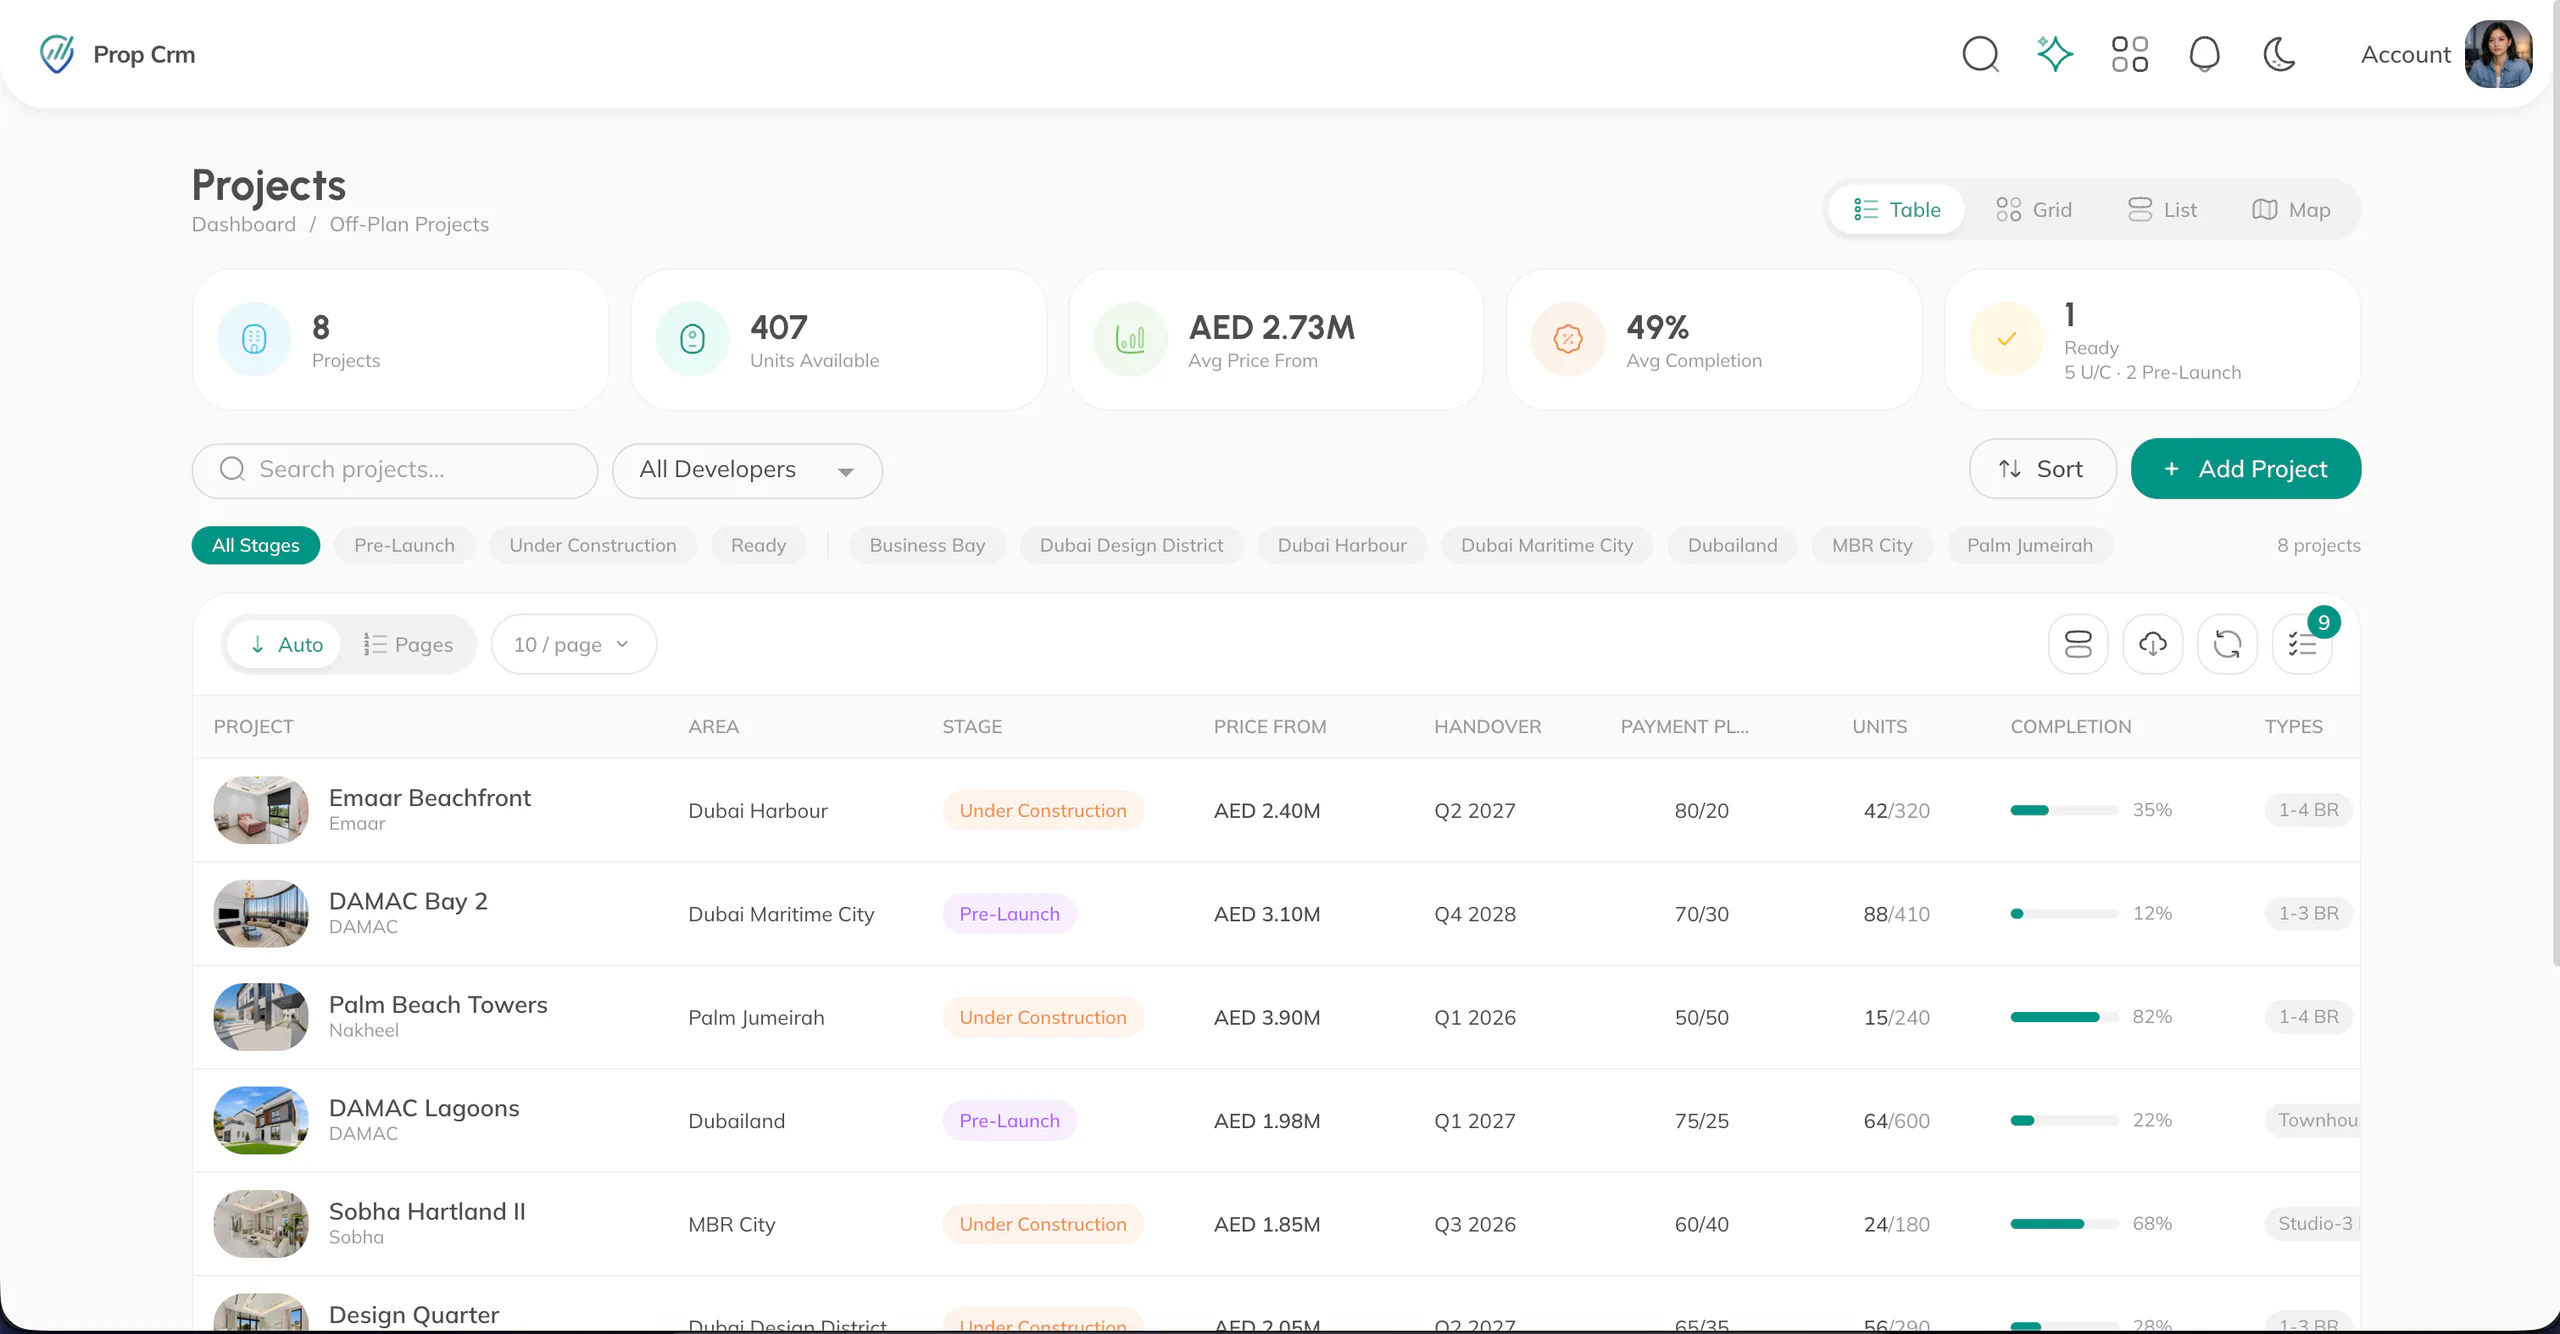Switch to Grid view
This screenshot has height=1334, width=2560.
[2034, 210]
